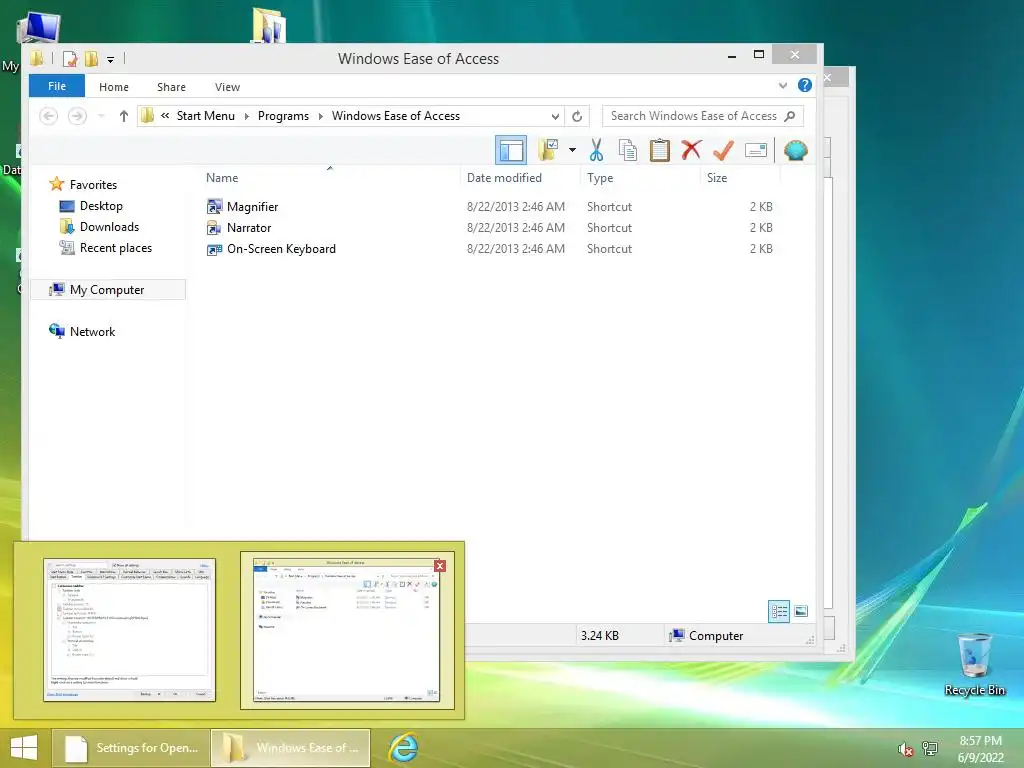This screenshot has height=768, width=1024.
Task: Select the Recycle Bin desktop icon
Action: pyautogui.click(x=974, y=665)
